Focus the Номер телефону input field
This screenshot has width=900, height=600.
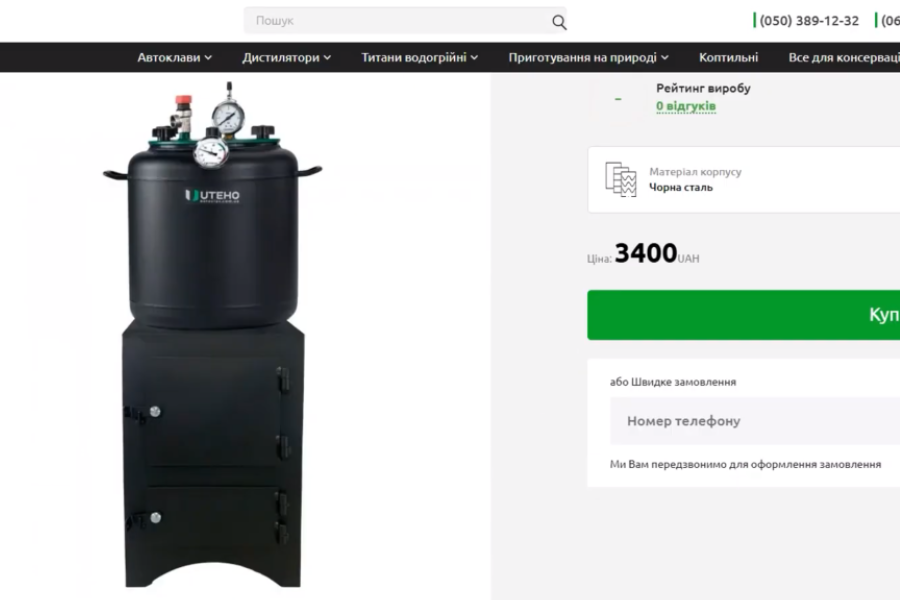[x=755, y=421]
